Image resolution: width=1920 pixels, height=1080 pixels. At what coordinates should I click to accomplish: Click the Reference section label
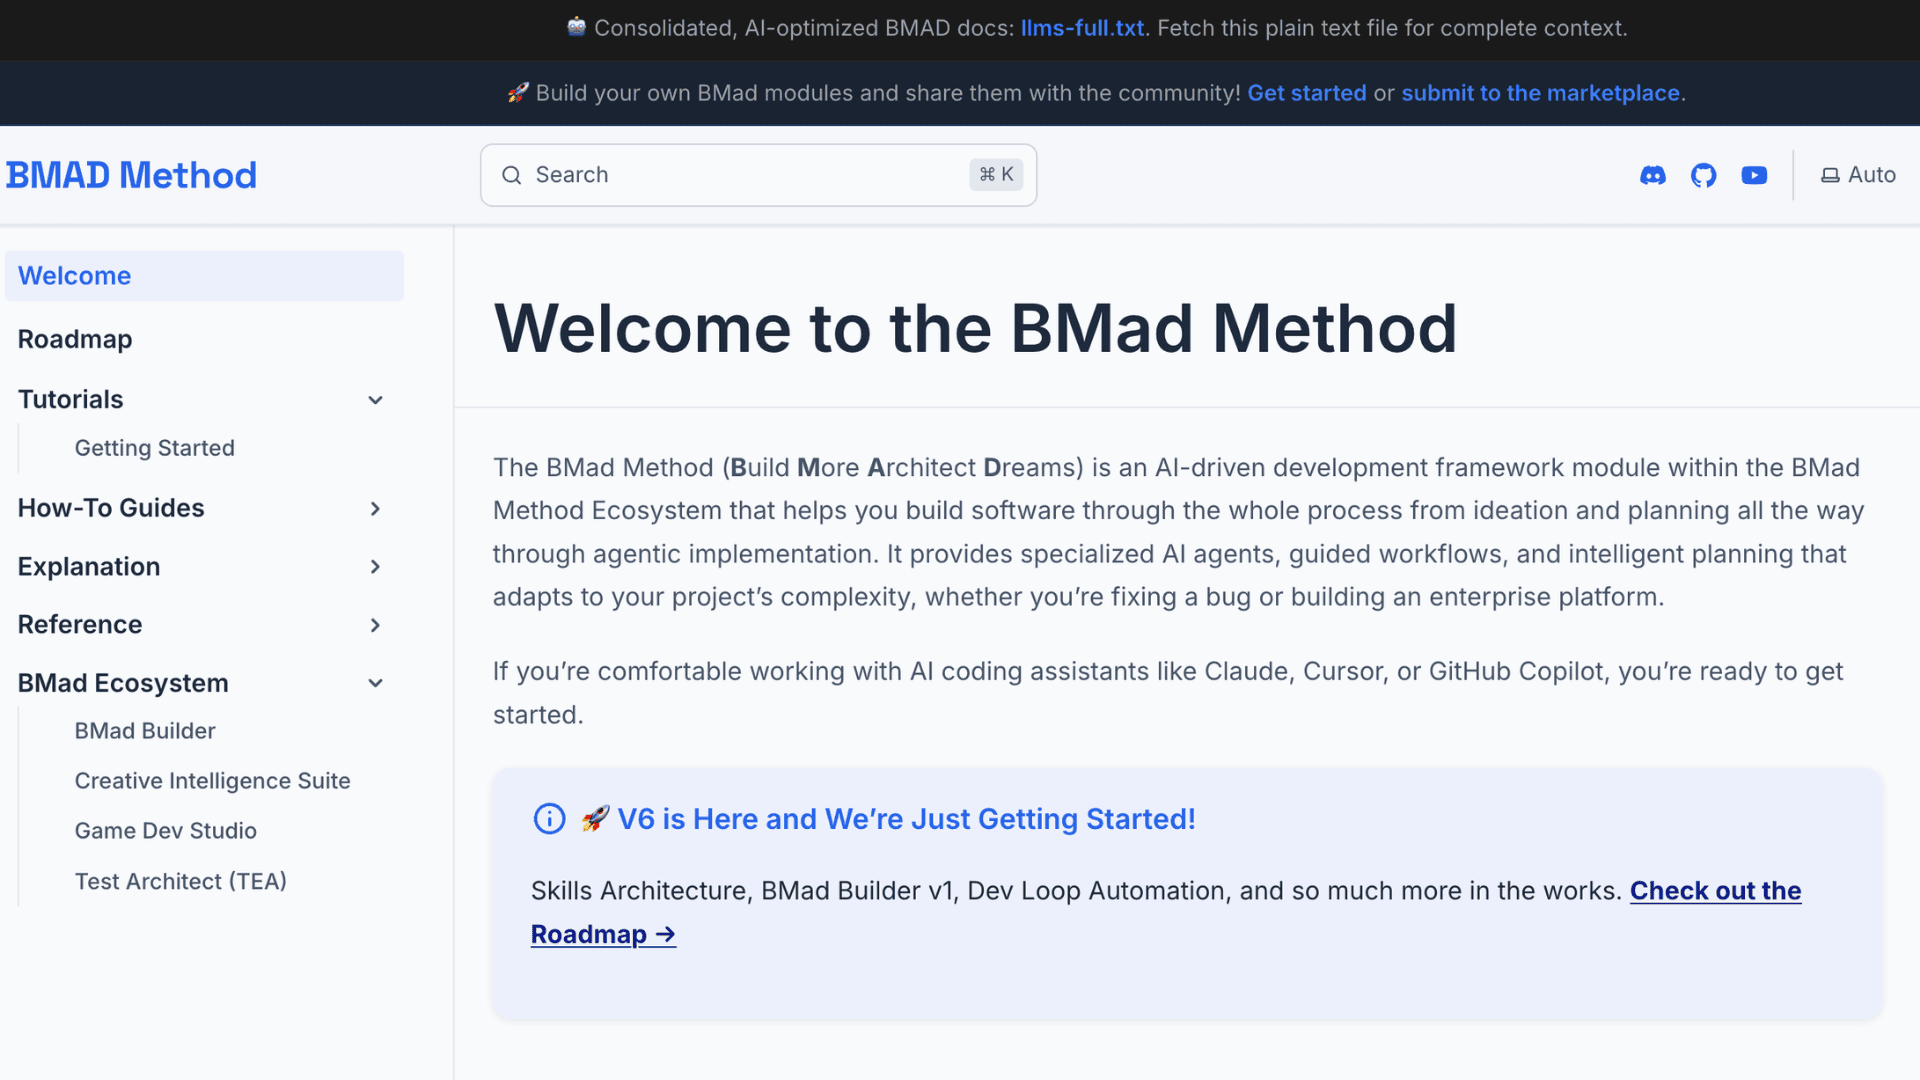tap(80, 625)
